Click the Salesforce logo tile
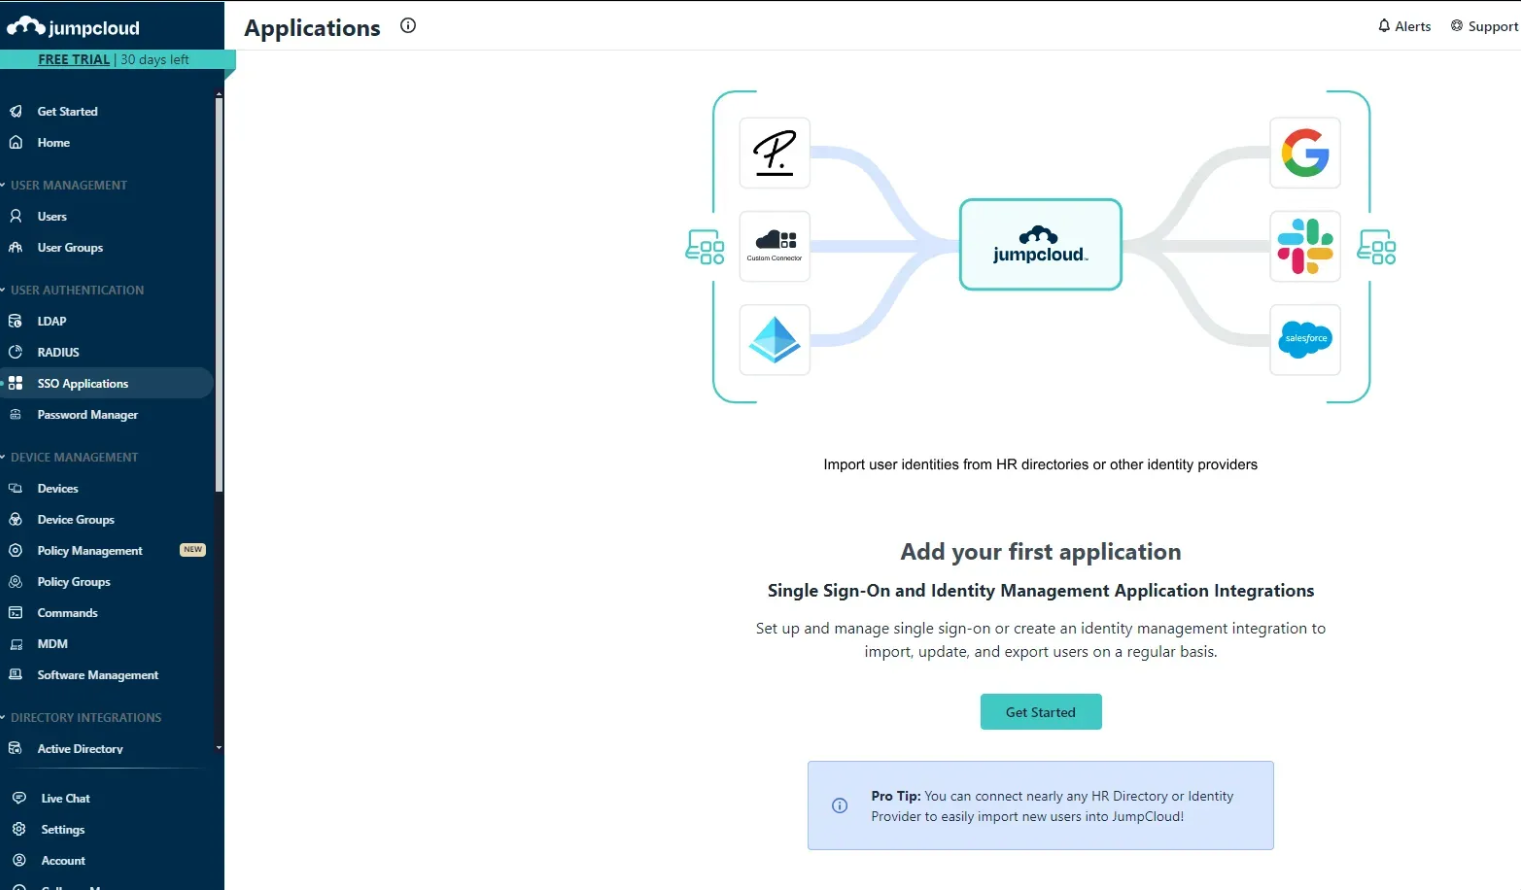Image resolution: width=1521 pixels, height=890 pixels. coord(1305,340)
